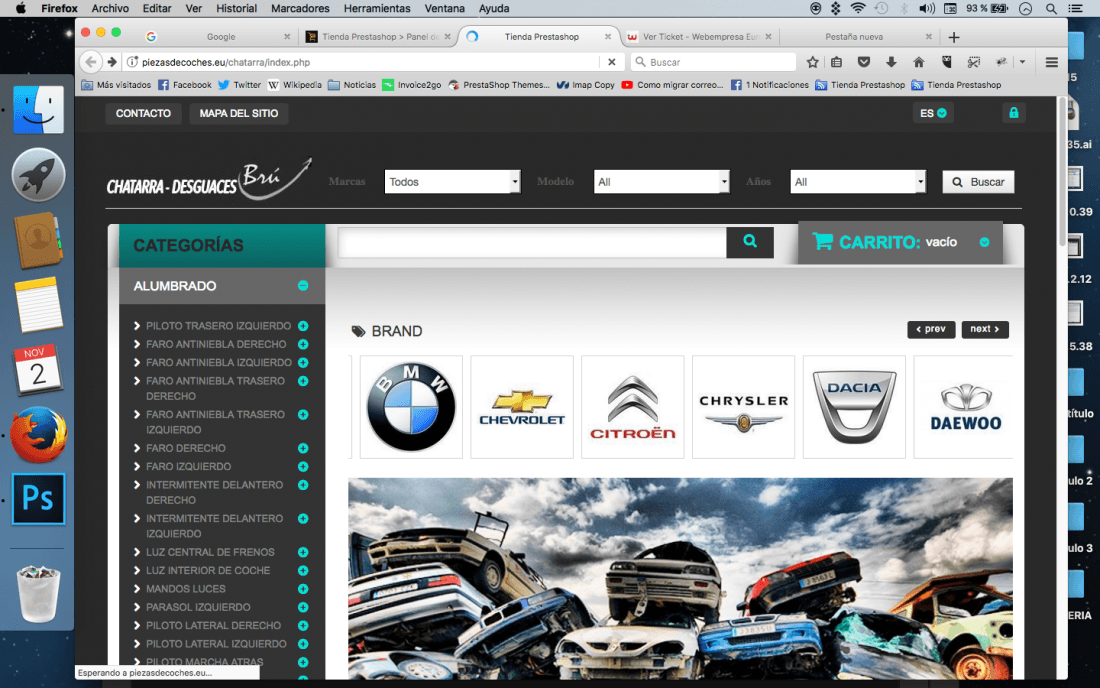Open the Historial menu
This screenshot has height=688, width=1100.
pos(236,8)
